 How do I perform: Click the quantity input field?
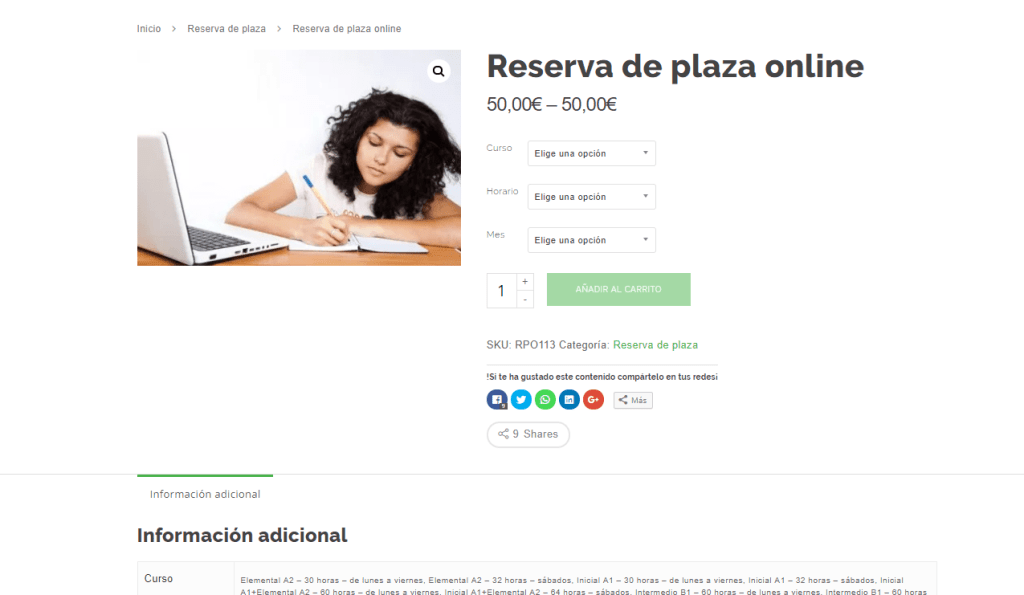[502, 291]
